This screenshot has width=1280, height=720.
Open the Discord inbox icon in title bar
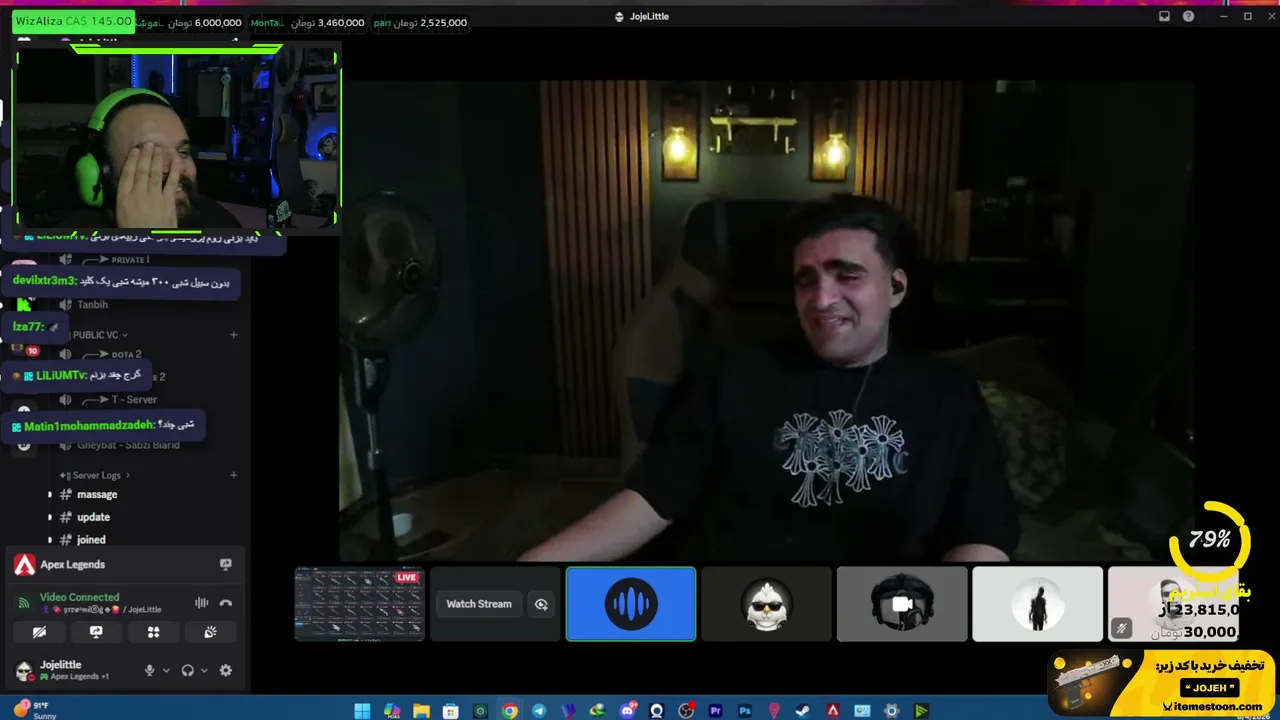(1164, 17)
